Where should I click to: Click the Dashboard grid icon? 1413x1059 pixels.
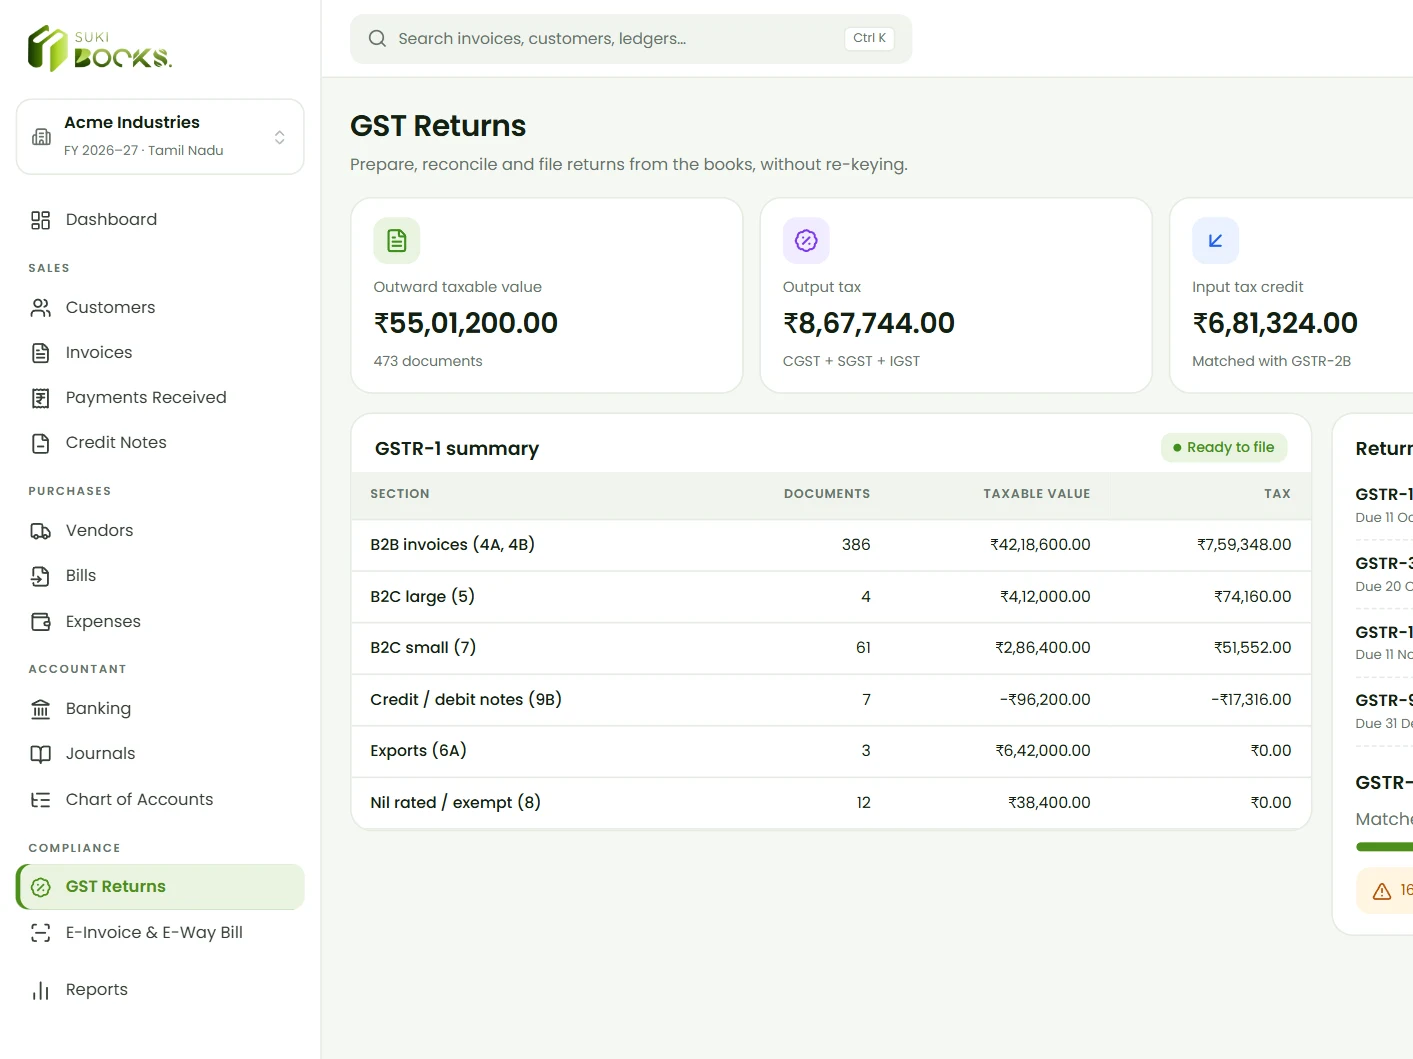pos(40,220)
